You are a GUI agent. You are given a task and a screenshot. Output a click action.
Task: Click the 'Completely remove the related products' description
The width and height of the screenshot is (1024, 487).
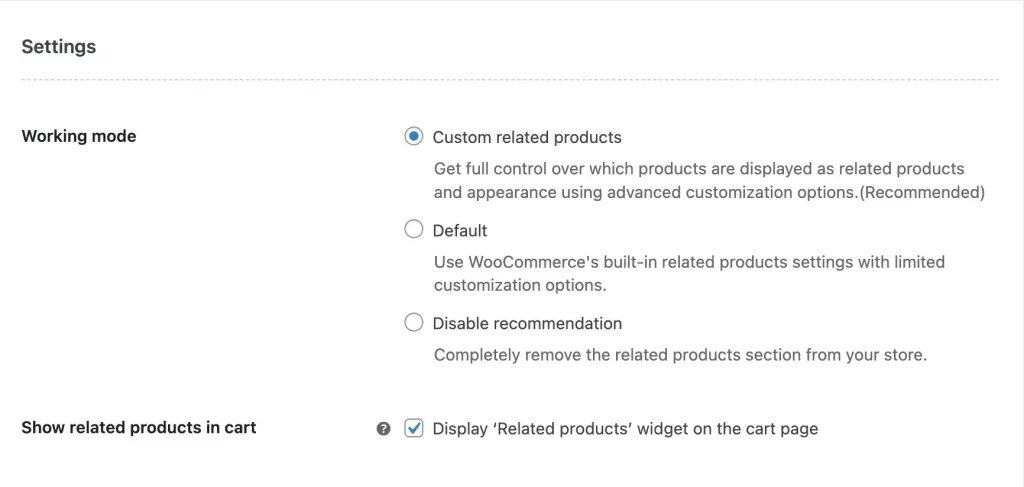click(680, 355)
